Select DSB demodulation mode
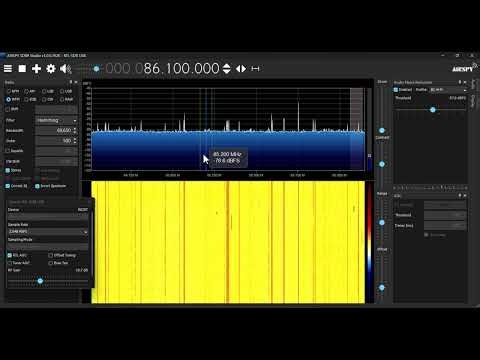Viewport: 480px width, 360px height. (x=27, y=99)
